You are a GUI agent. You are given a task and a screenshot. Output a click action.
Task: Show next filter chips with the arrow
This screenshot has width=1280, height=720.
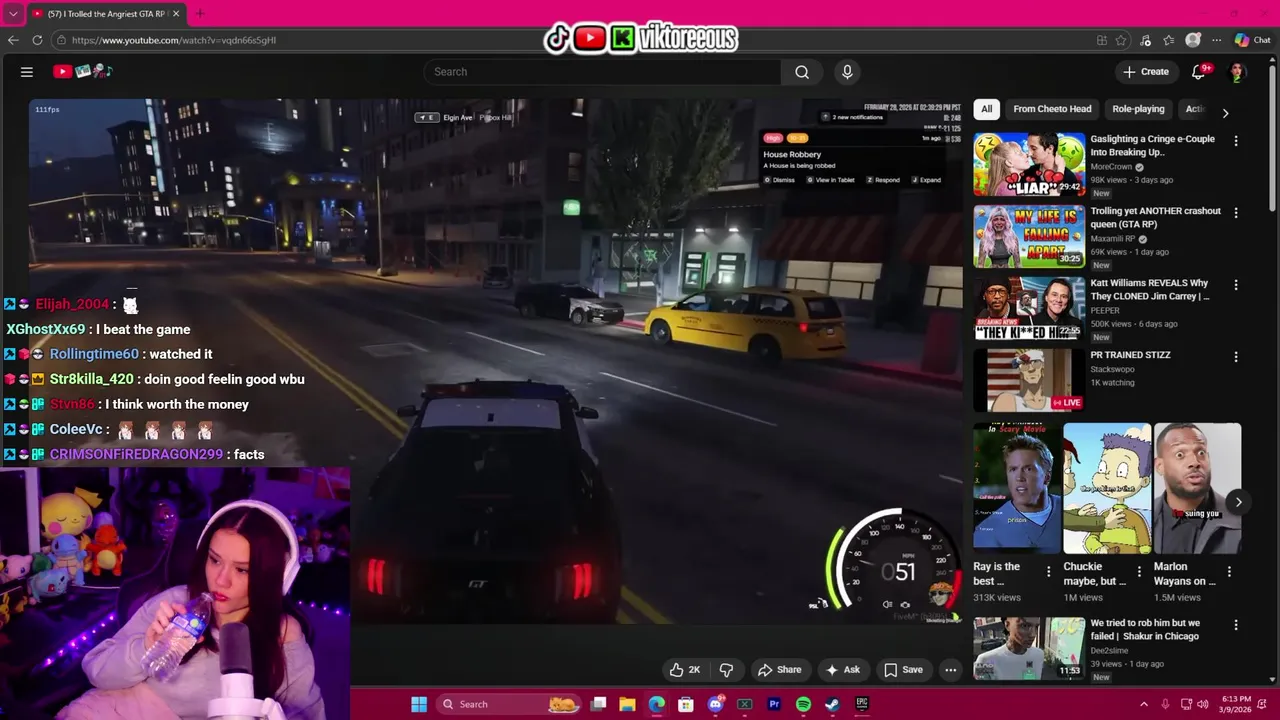coord(1225,113)
